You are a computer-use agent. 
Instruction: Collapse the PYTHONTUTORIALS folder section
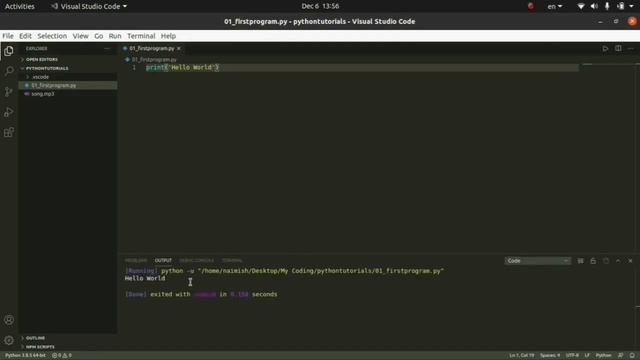[x=68, y=68]
